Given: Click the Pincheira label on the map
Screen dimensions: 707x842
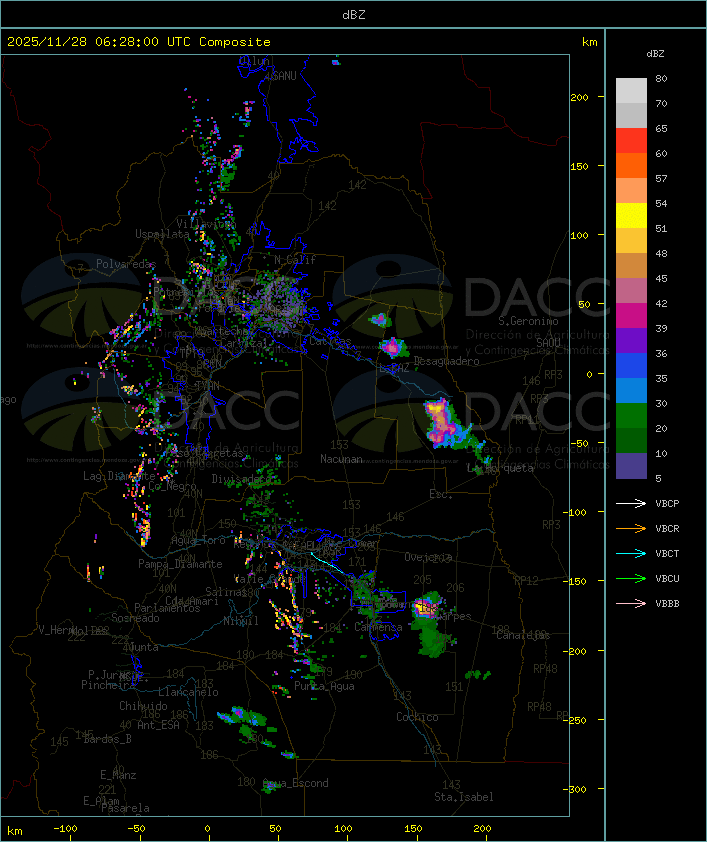Looking at the screenshot, I should coord(108,685).
